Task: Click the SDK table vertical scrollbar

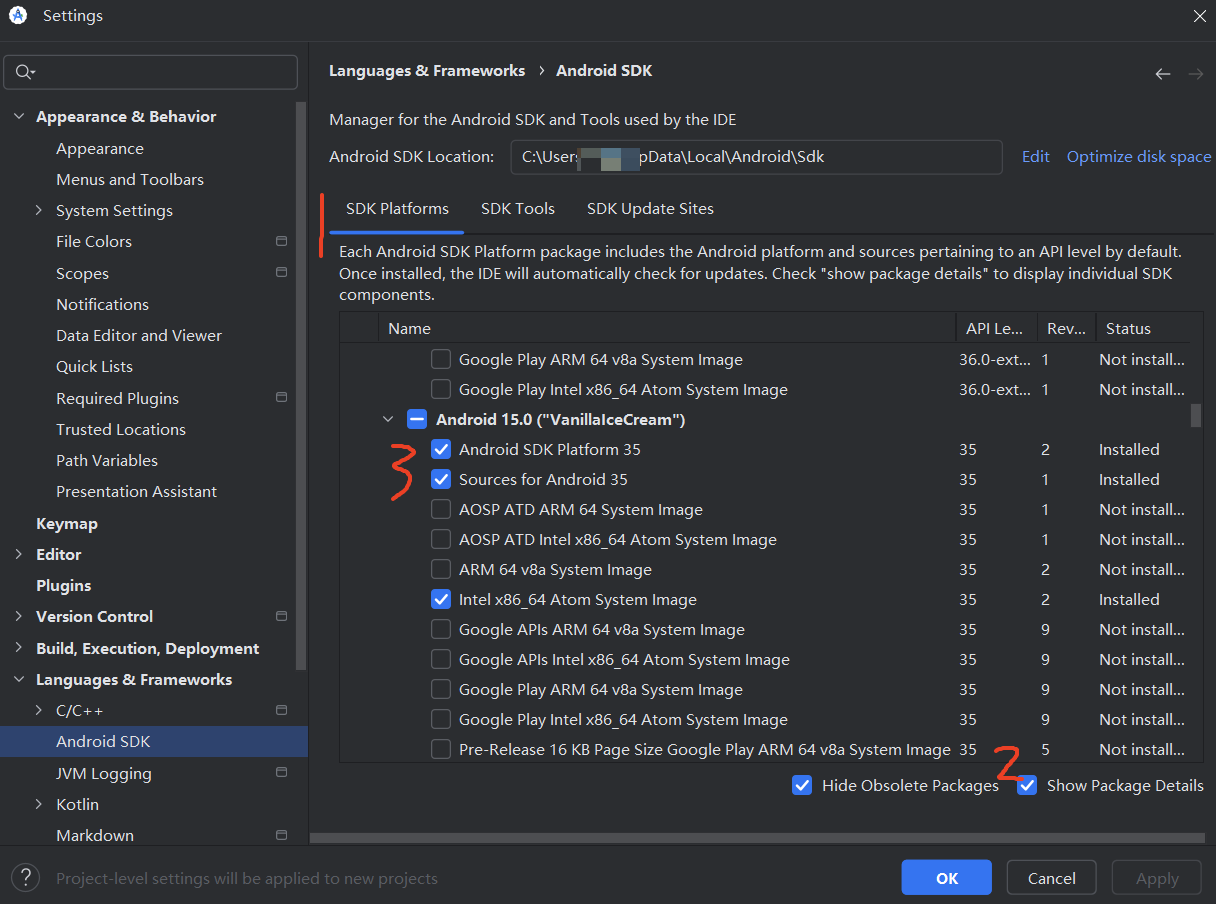Action: point(1196,415)
